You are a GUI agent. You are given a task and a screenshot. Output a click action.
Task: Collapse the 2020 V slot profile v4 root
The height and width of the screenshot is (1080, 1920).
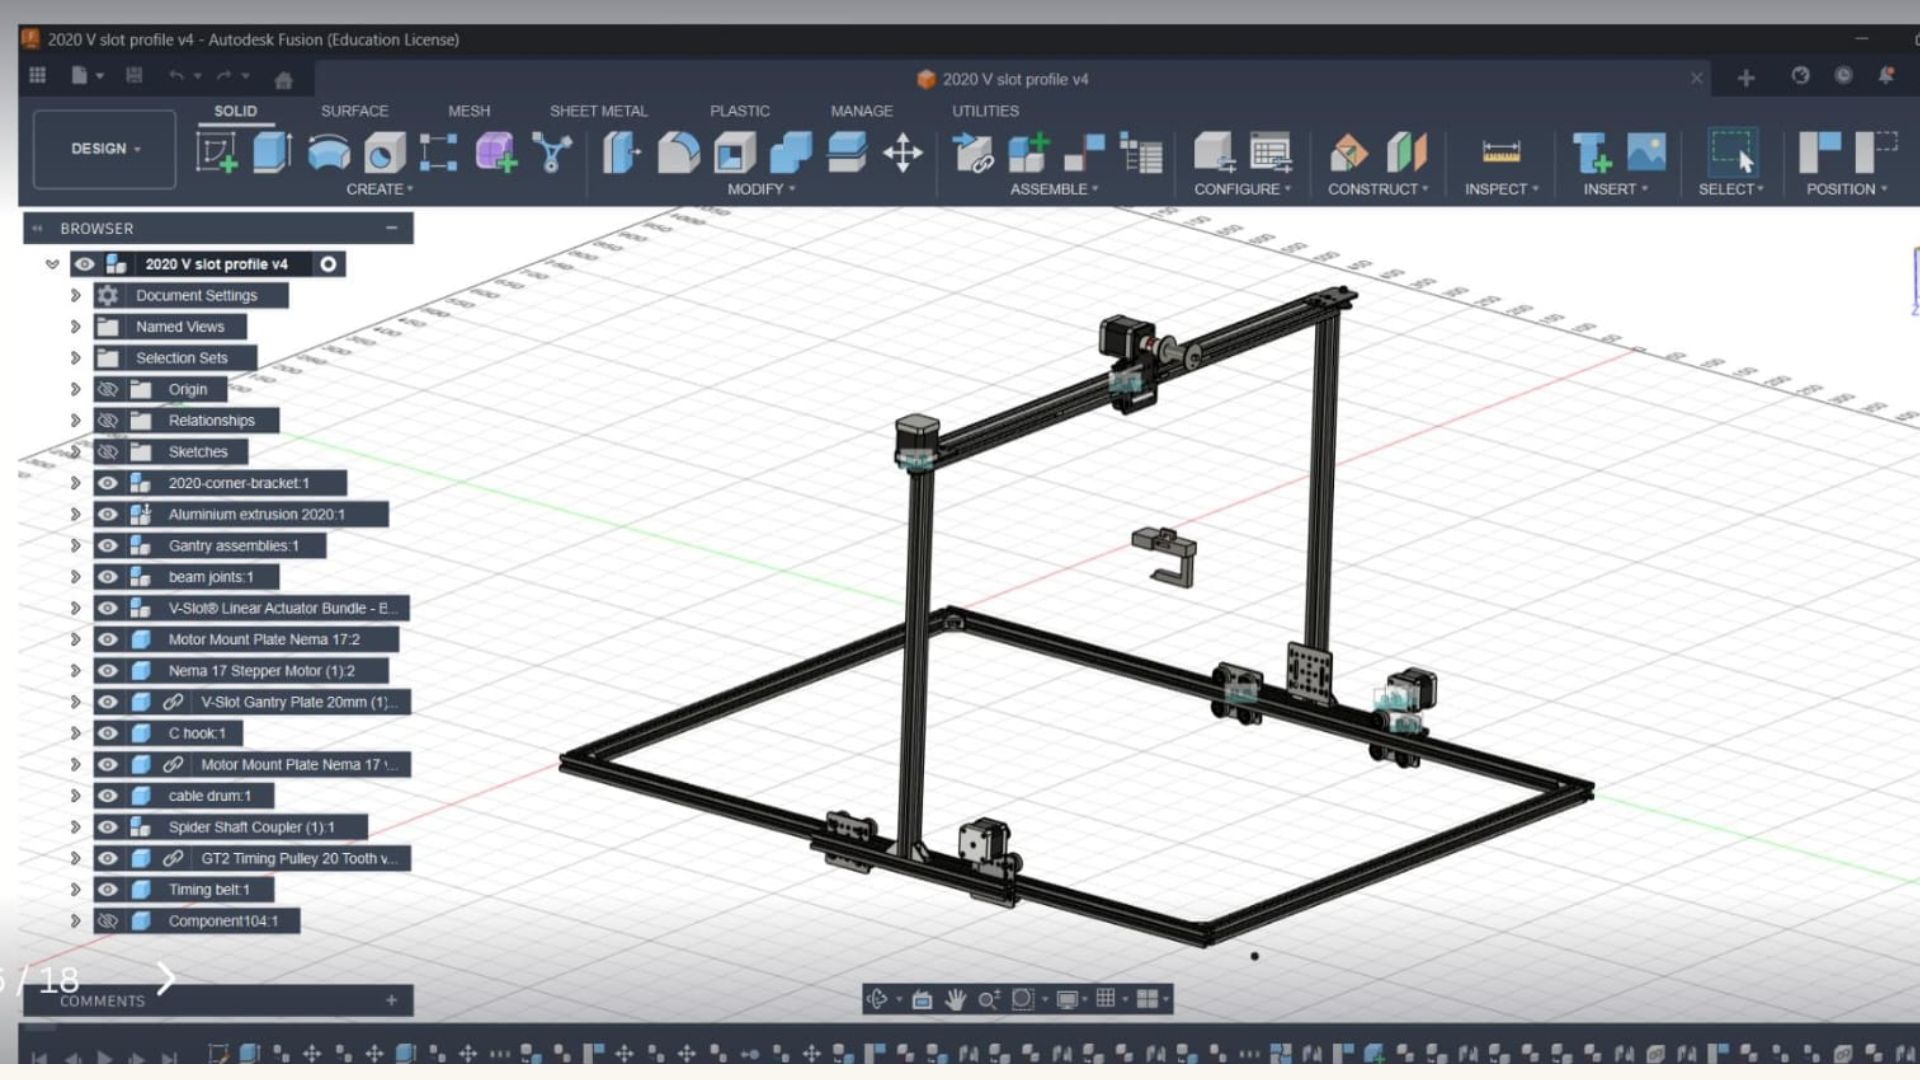pos(52,264)
